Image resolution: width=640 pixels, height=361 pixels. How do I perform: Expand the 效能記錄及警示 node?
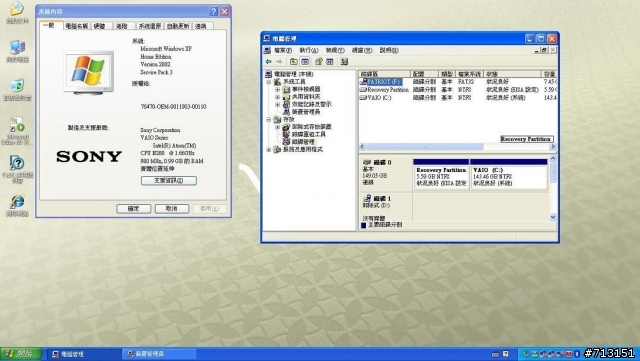point(278,105)
